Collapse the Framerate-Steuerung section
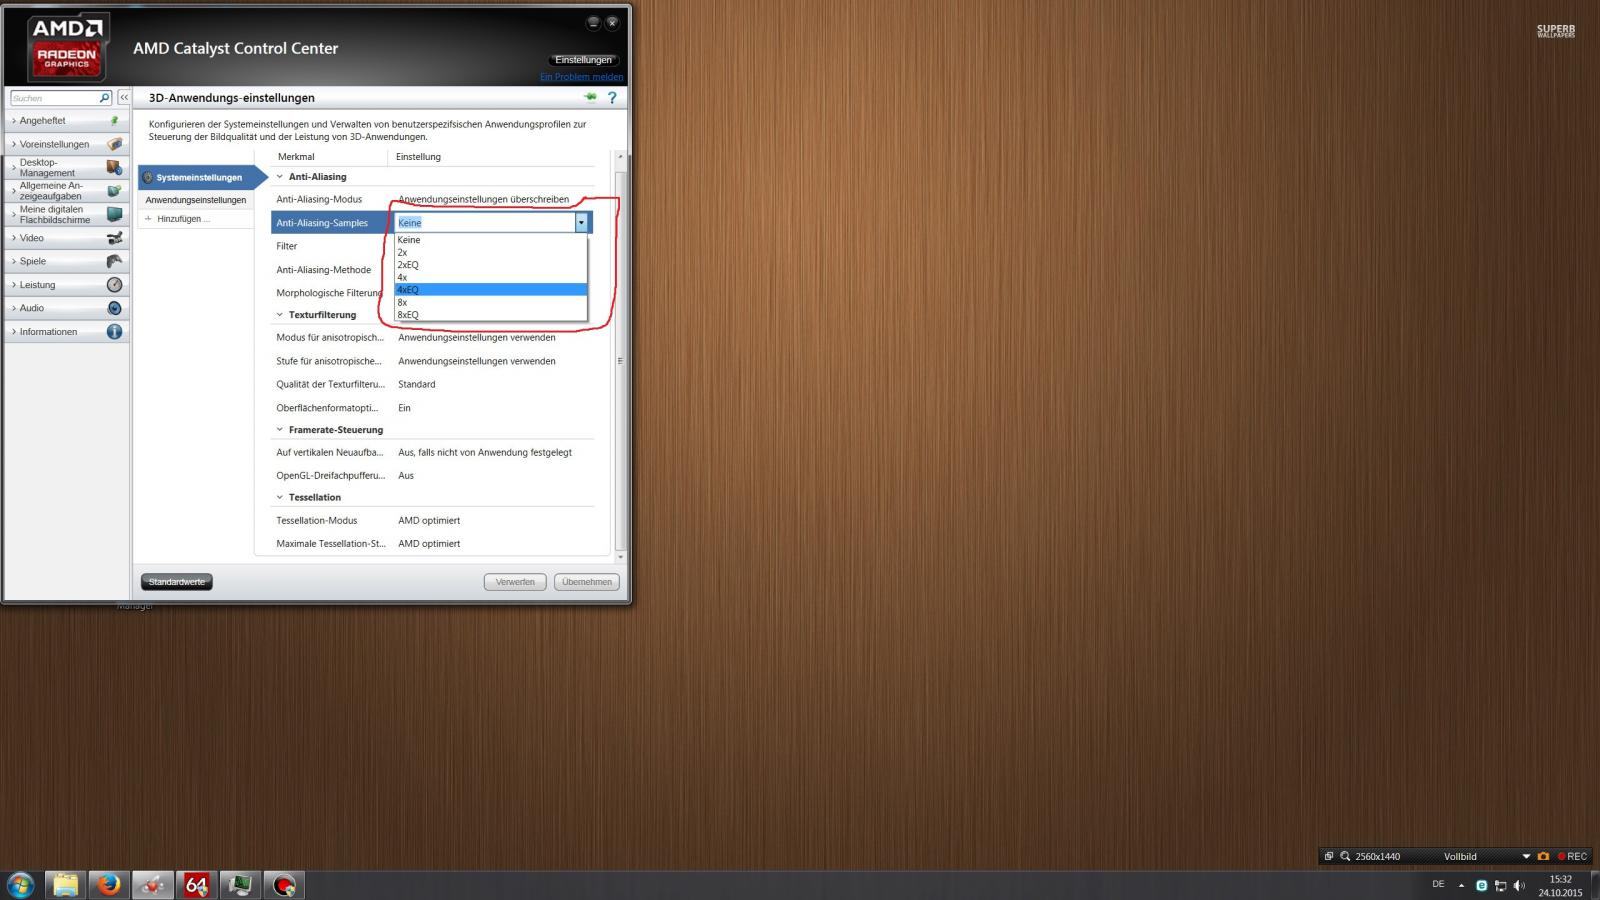 (280, 430)
